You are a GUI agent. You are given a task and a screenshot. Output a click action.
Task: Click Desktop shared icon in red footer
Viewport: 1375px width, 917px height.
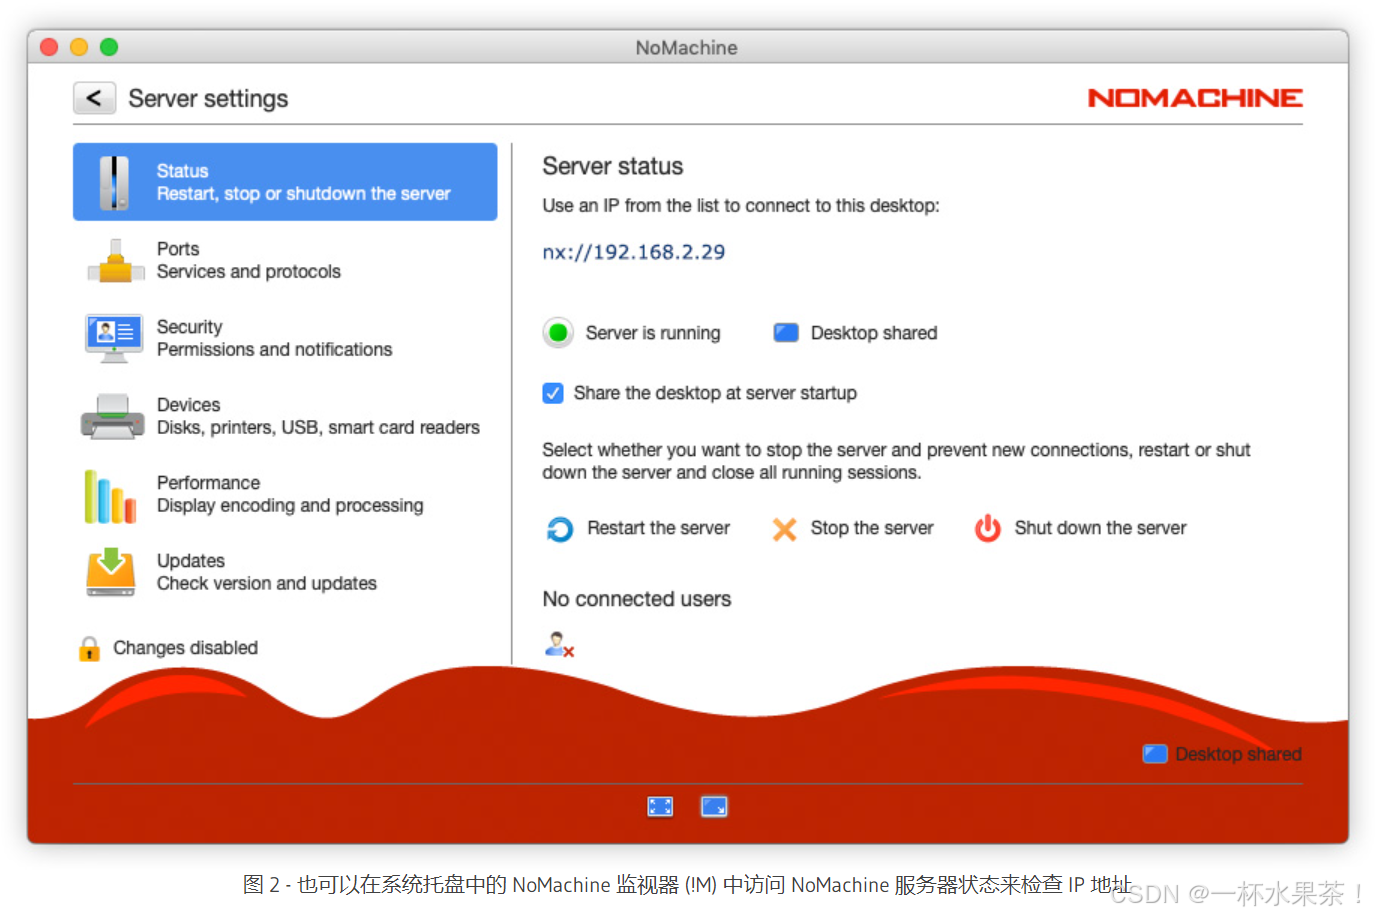pos(1155,754)
